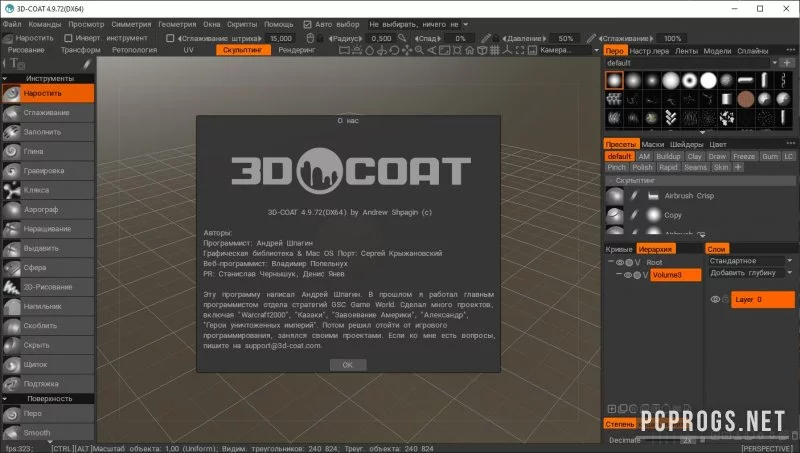Switch to the Рендеринг room tab
Viewport: 800px width, 453px height.
pos(296,50)
